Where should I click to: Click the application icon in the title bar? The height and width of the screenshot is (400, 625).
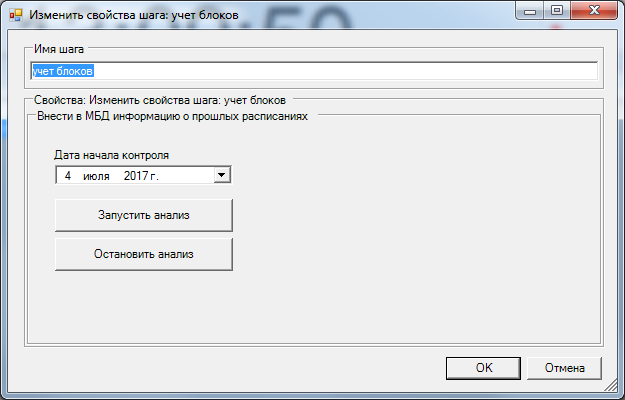pyautogui.click(x=16, y=15)
